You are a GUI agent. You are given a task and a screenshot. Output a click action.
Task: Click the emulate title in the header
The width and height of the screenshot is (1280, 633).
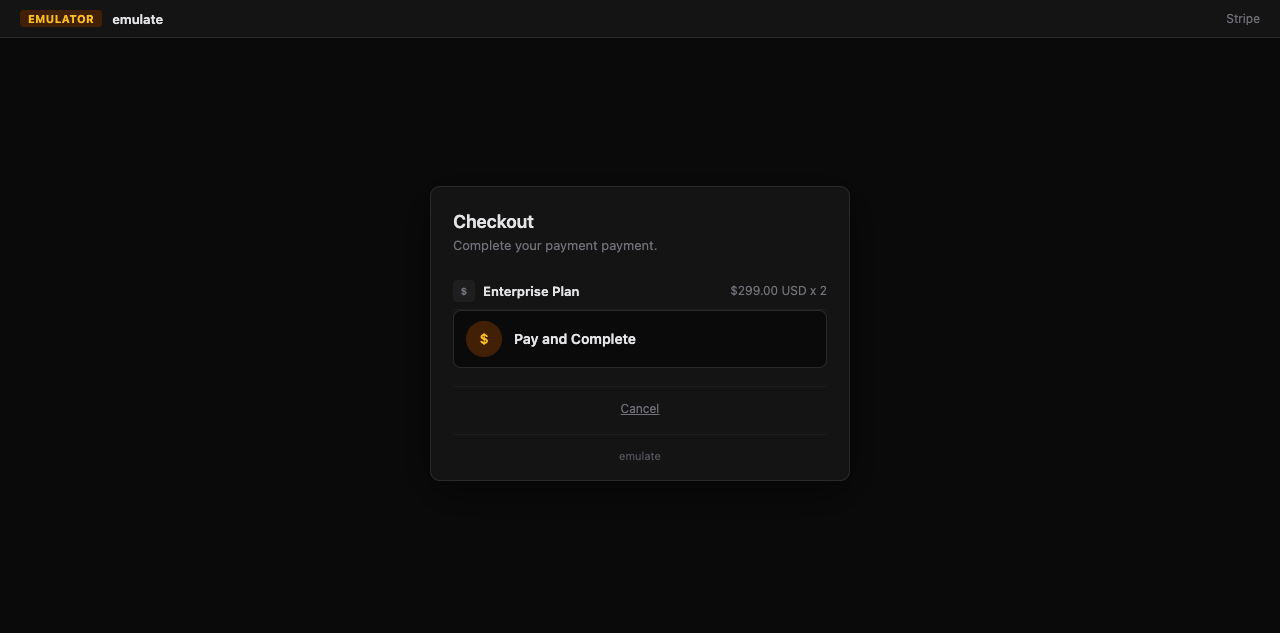(138, 19)
